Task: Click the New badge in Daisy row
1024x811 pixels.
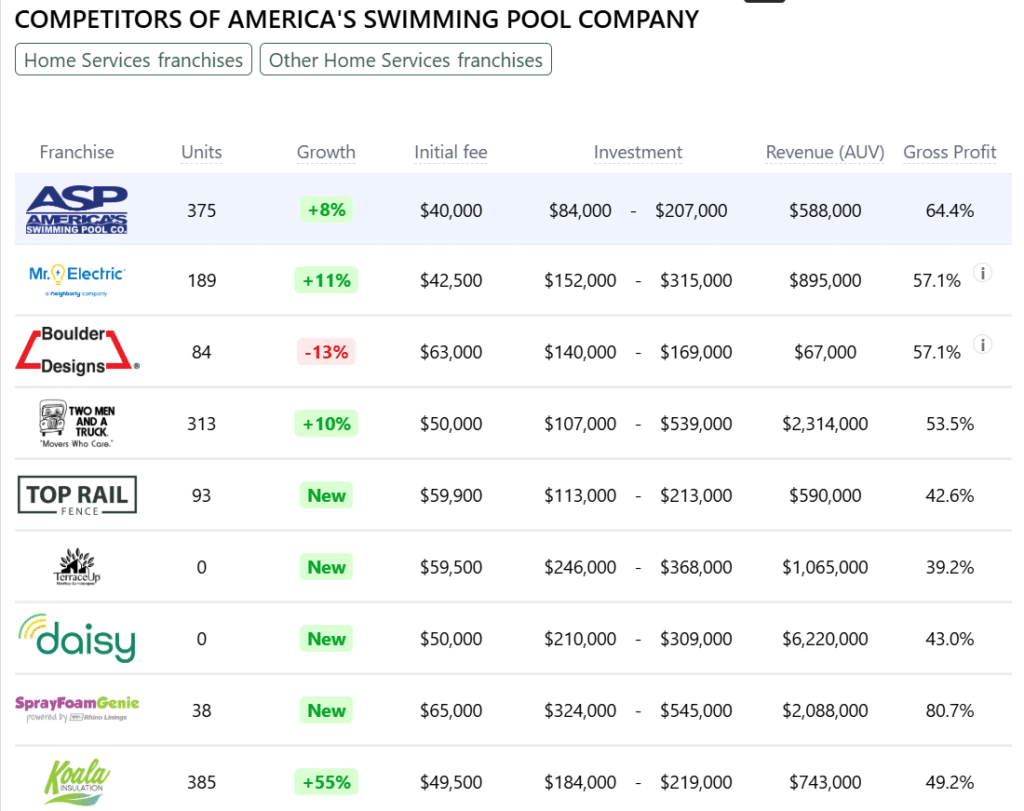Action: click(326, 639)
